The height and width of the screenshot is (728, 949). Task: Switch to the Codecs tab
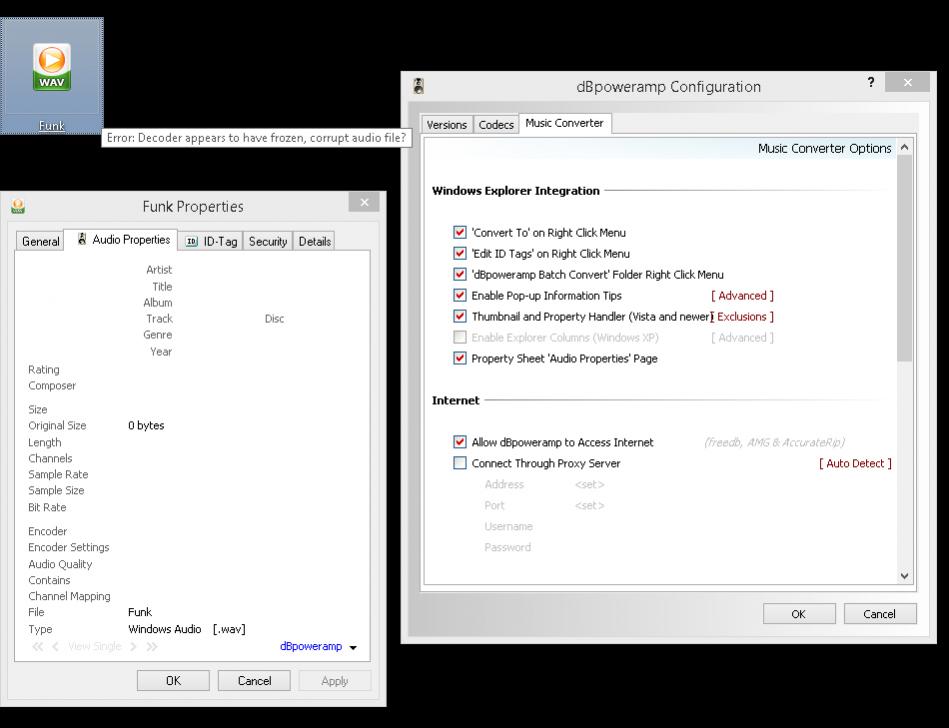tap(496, 125)
